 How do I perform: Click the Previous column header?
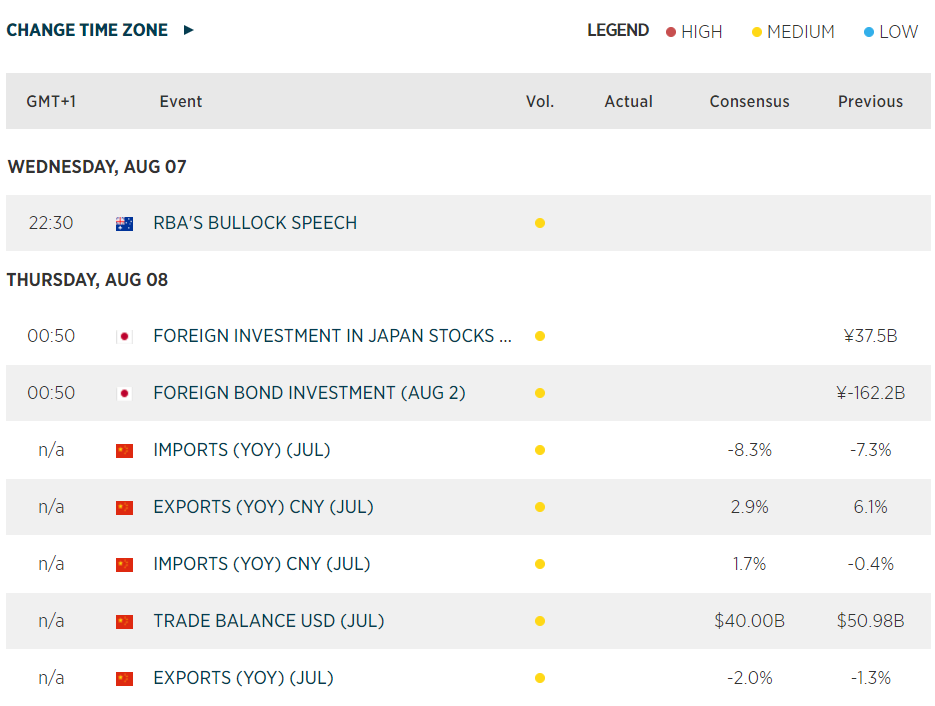[x=870, y=101]
